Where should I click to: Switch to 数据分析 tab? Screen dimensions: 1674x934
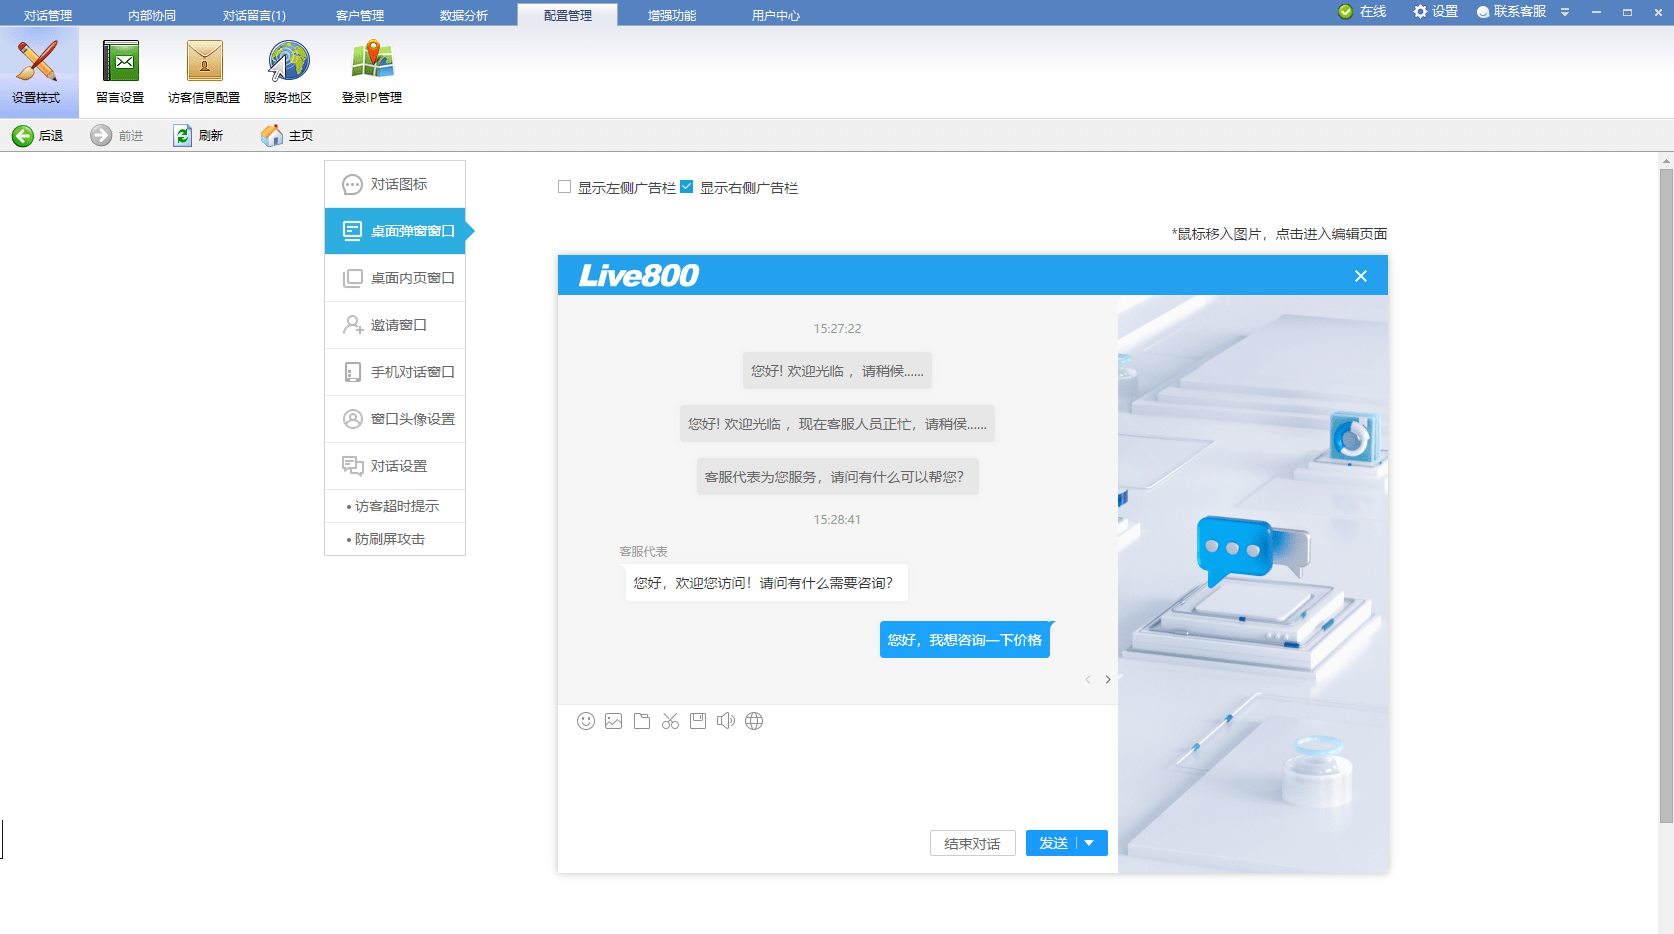tap(464, 15)
